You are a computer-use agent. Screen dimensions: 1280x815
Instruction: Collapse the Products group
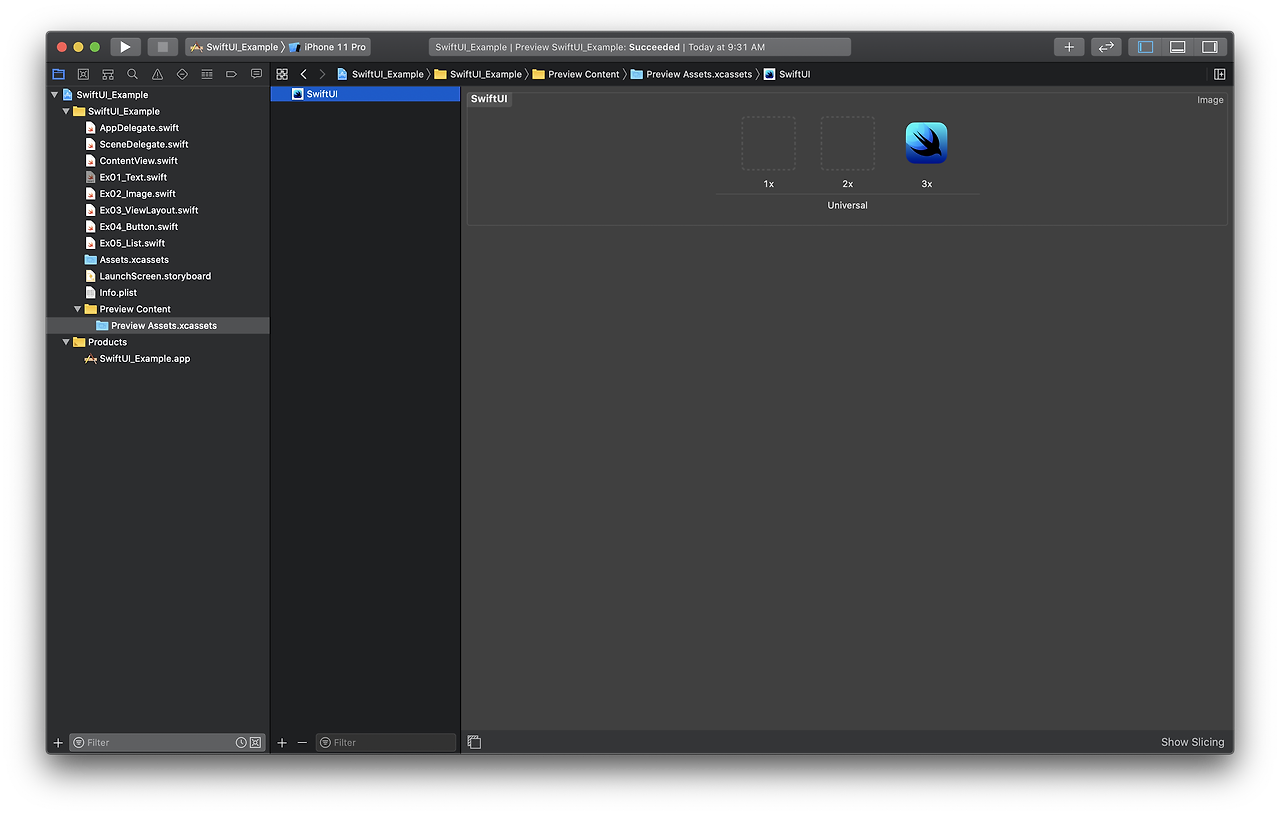point(66,342)
